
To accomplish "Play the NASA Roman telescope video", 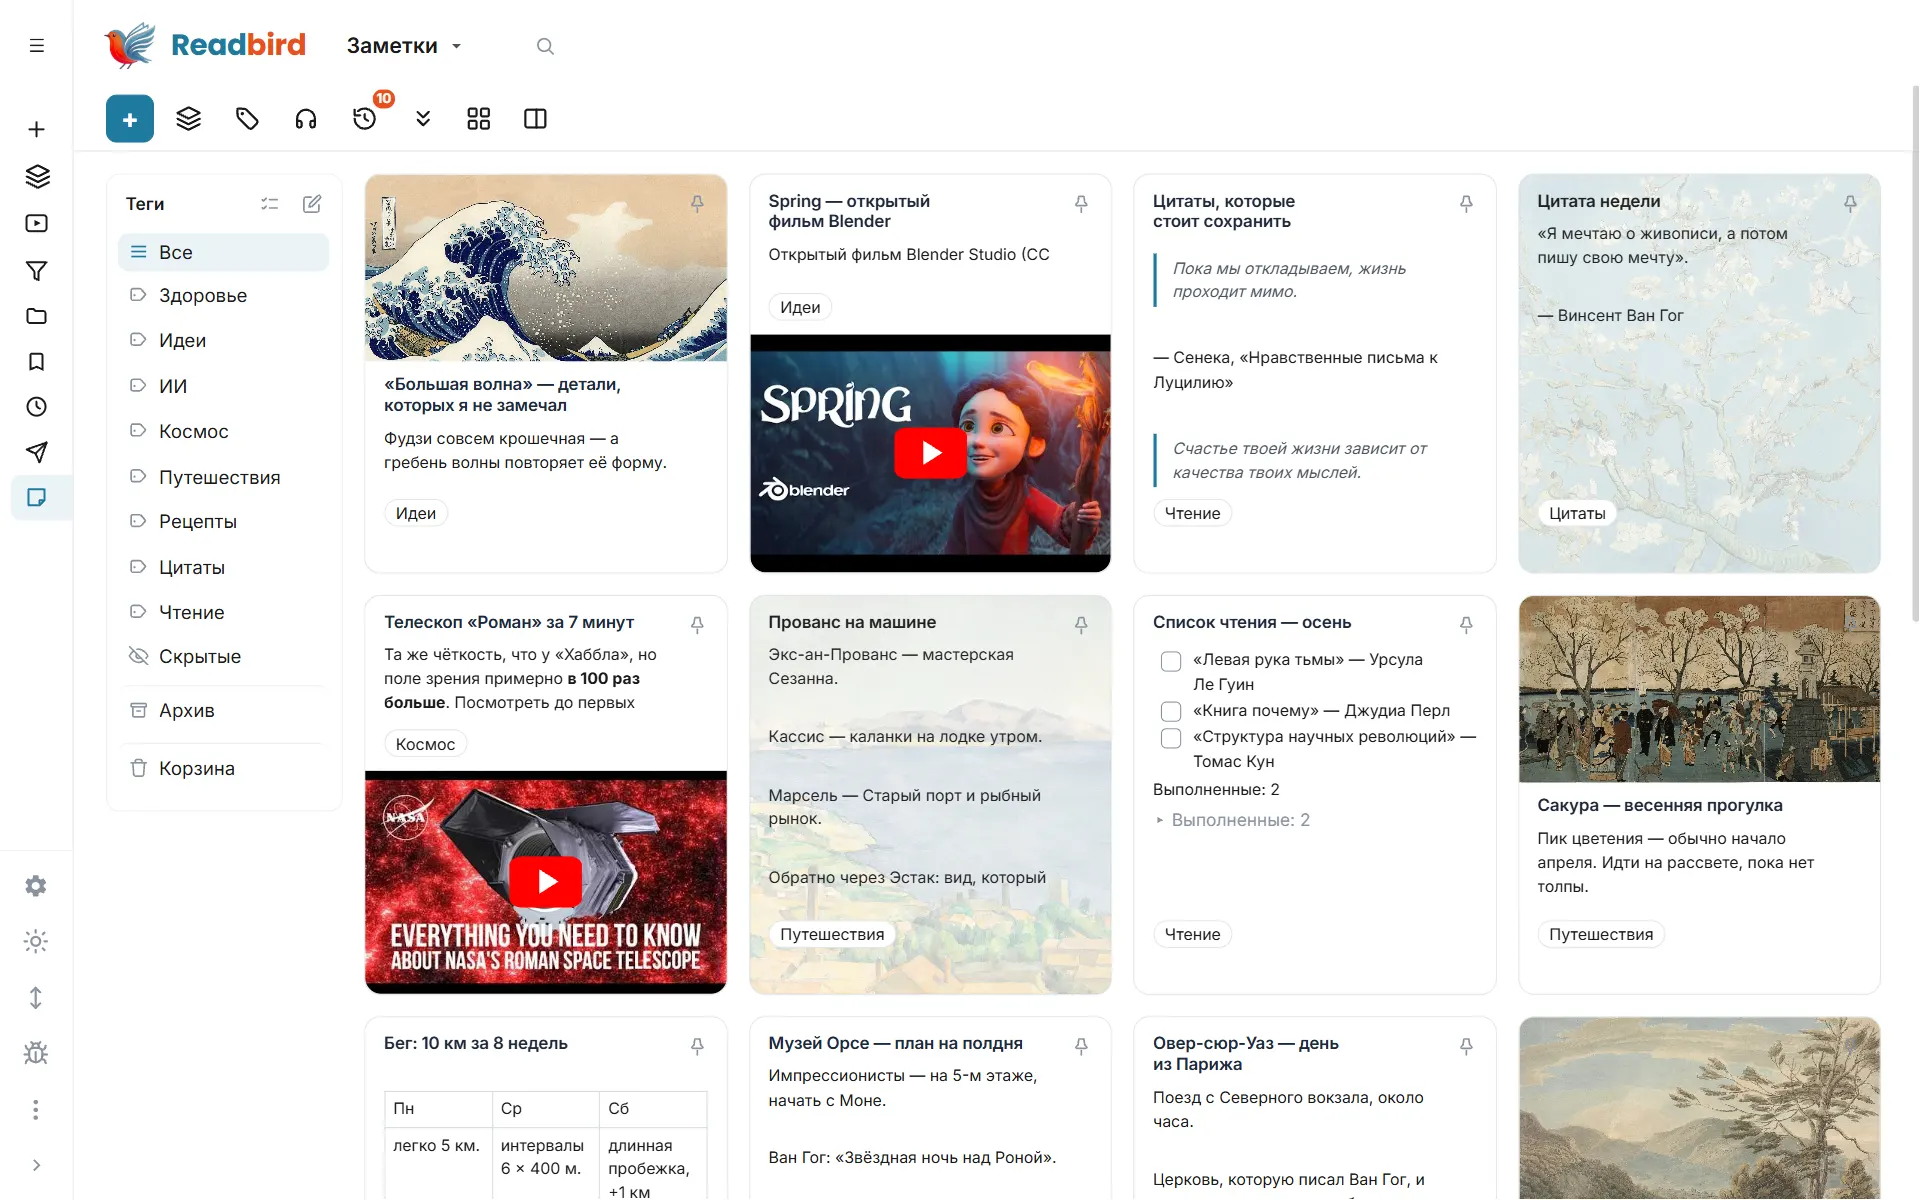I will point(546,881).
